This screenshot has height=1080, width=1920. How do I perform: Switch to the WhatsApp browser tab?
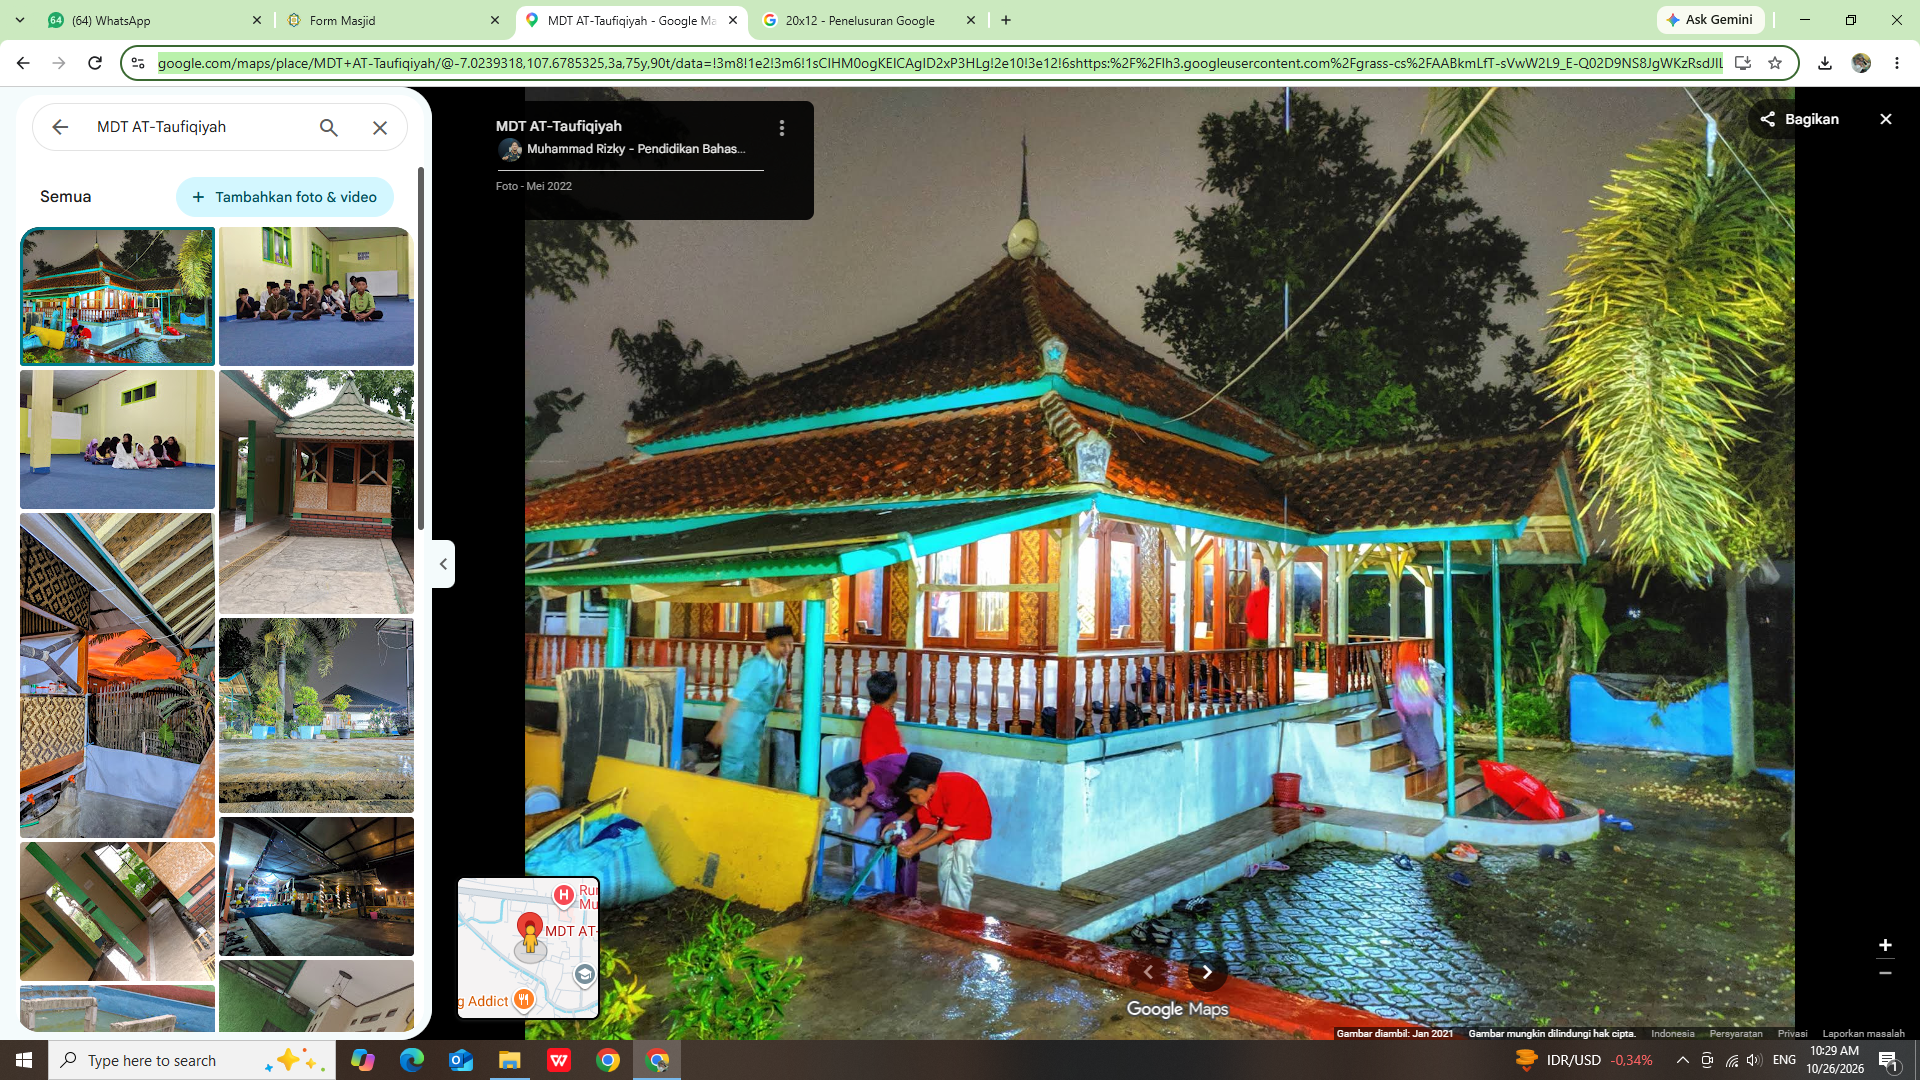click(x=155, y=20)
